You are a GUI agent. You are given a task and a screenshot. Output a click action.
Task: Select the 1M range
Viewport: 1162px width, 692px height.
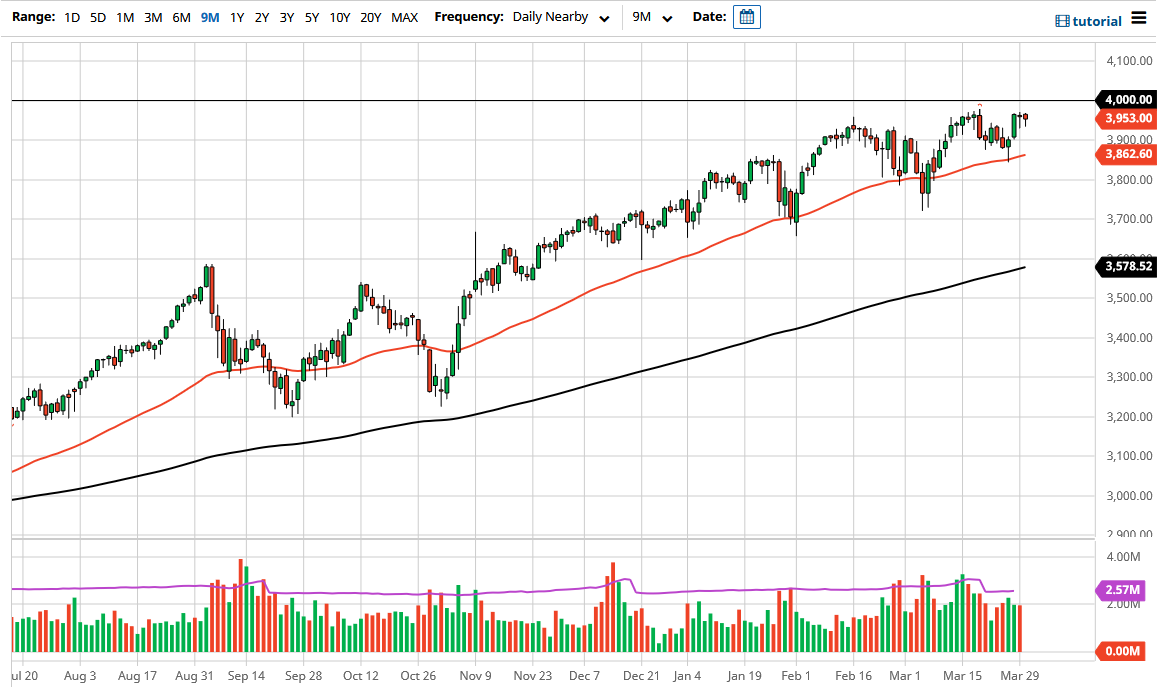point(124,17)
